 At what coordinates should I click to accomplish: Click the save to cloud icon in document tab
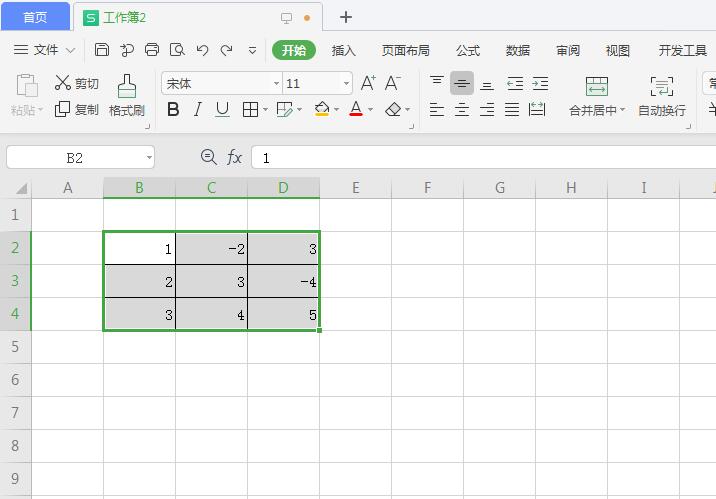(286, 18)
